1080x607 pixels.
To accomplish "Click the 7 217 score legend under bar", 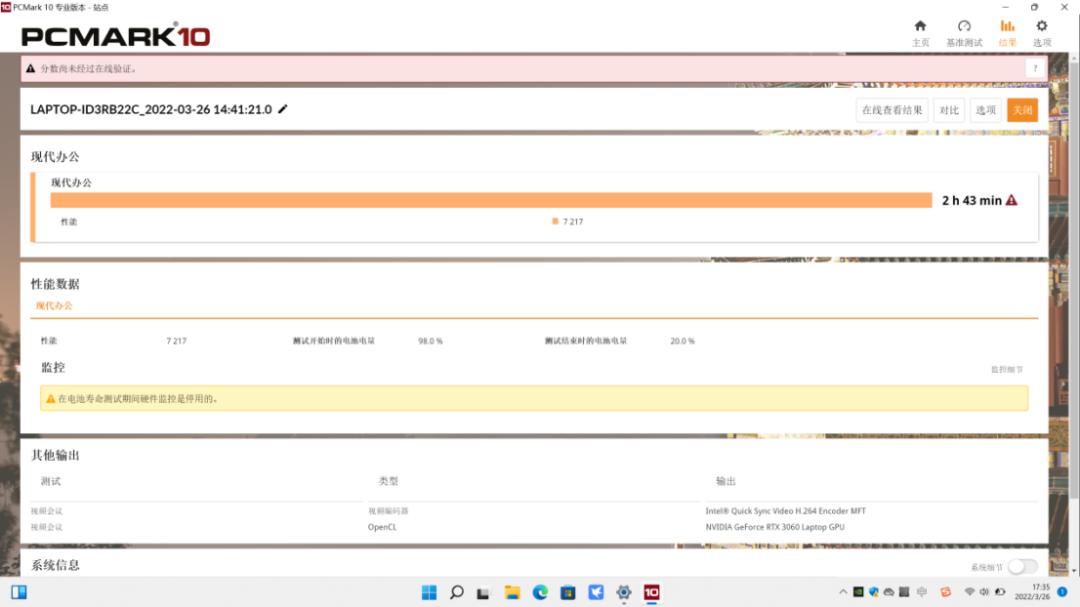I will point(568,221).
